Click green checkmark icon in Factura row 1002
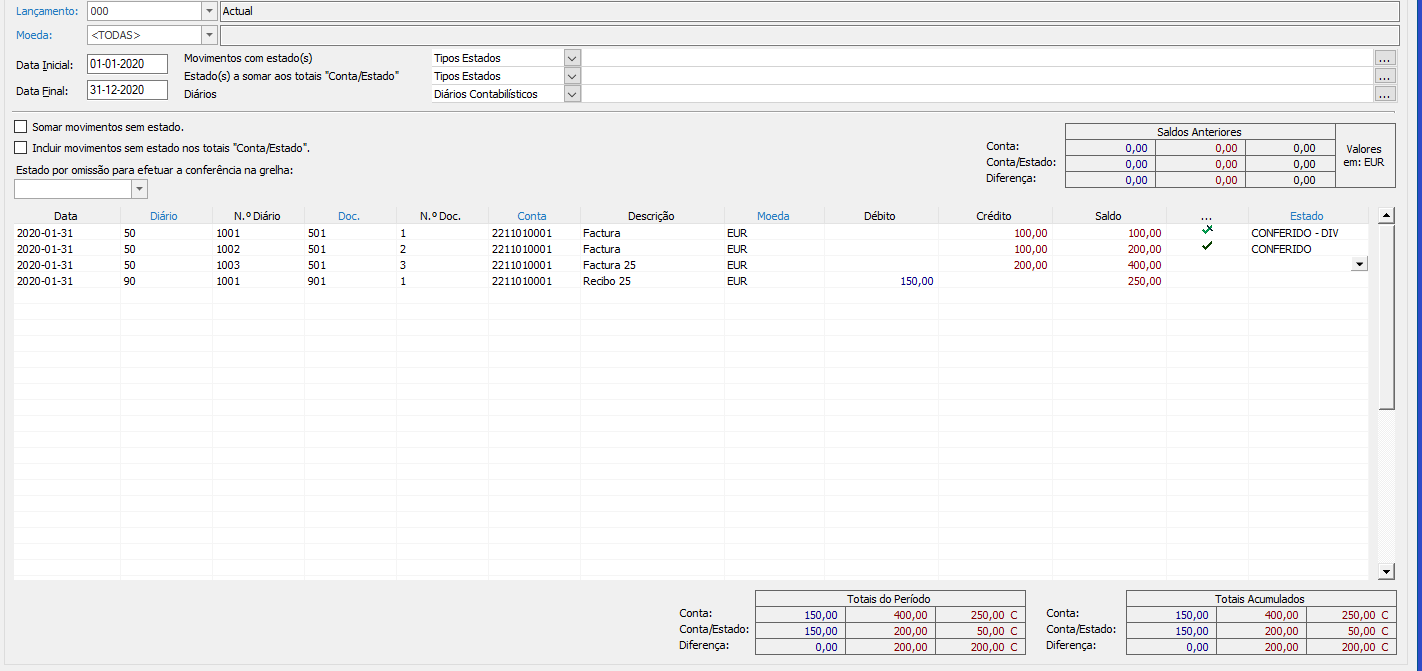This screenshot has height=671, width=1422. click(x=1207, y=246)
